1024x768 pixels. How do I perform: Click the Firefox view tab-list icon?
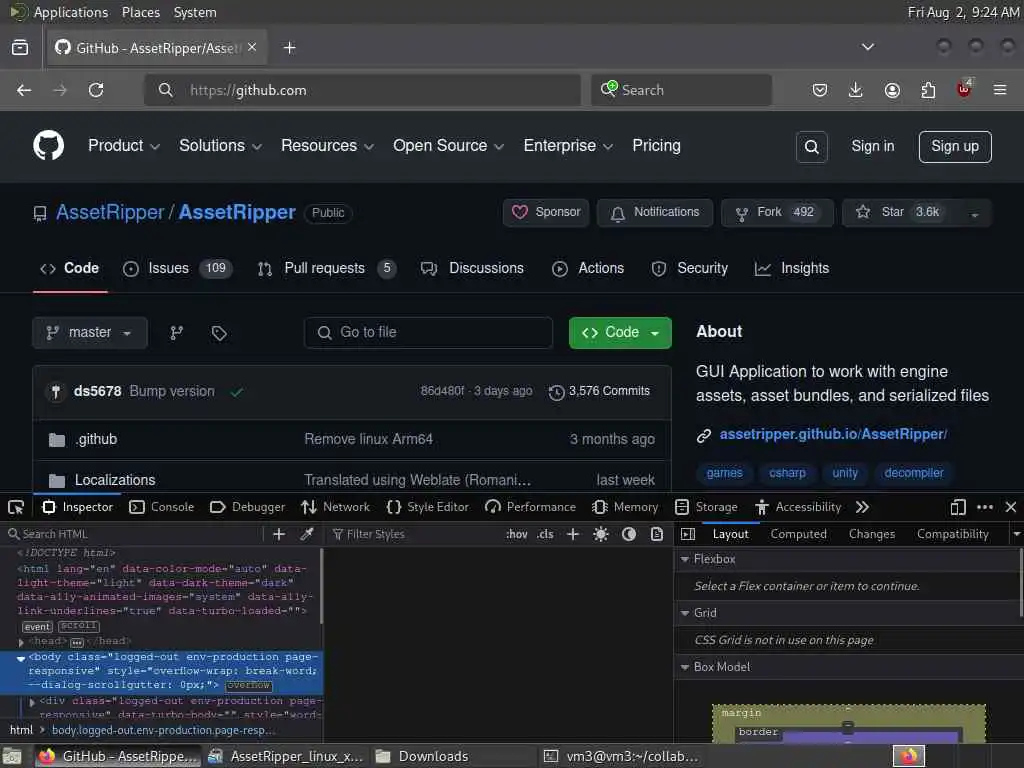click(x=20, y=48)
